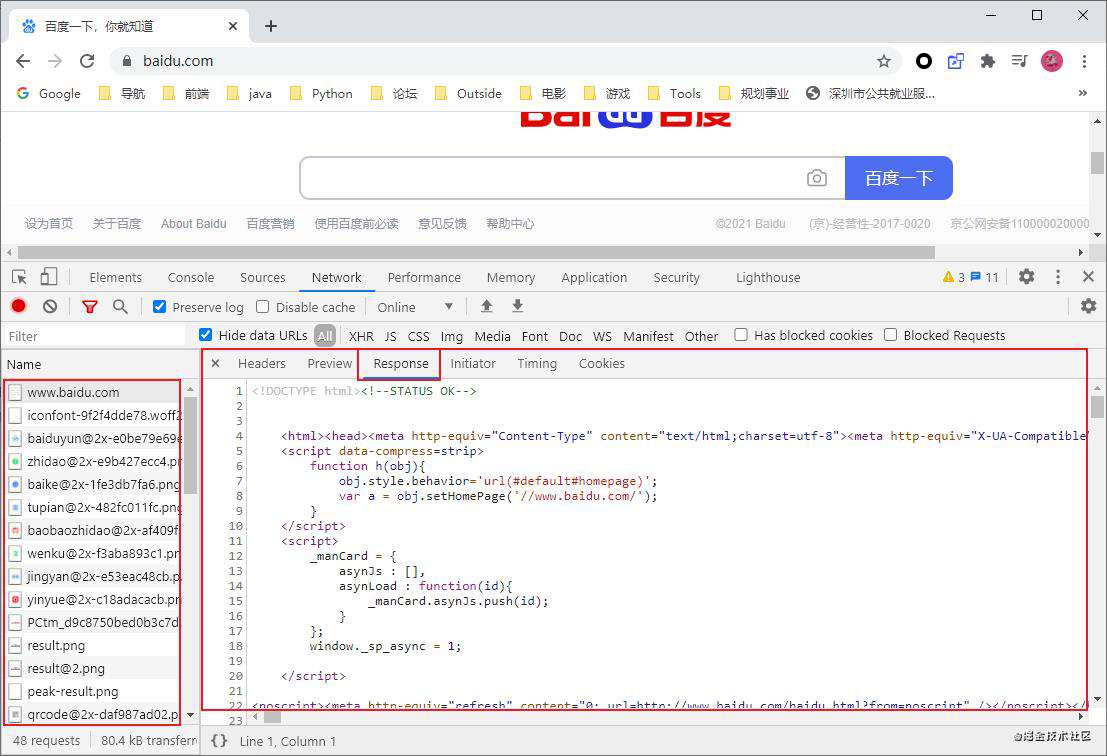Enable Blocked Requests checkbox
Screen dimensions: 1107x756
click(891, 335)
